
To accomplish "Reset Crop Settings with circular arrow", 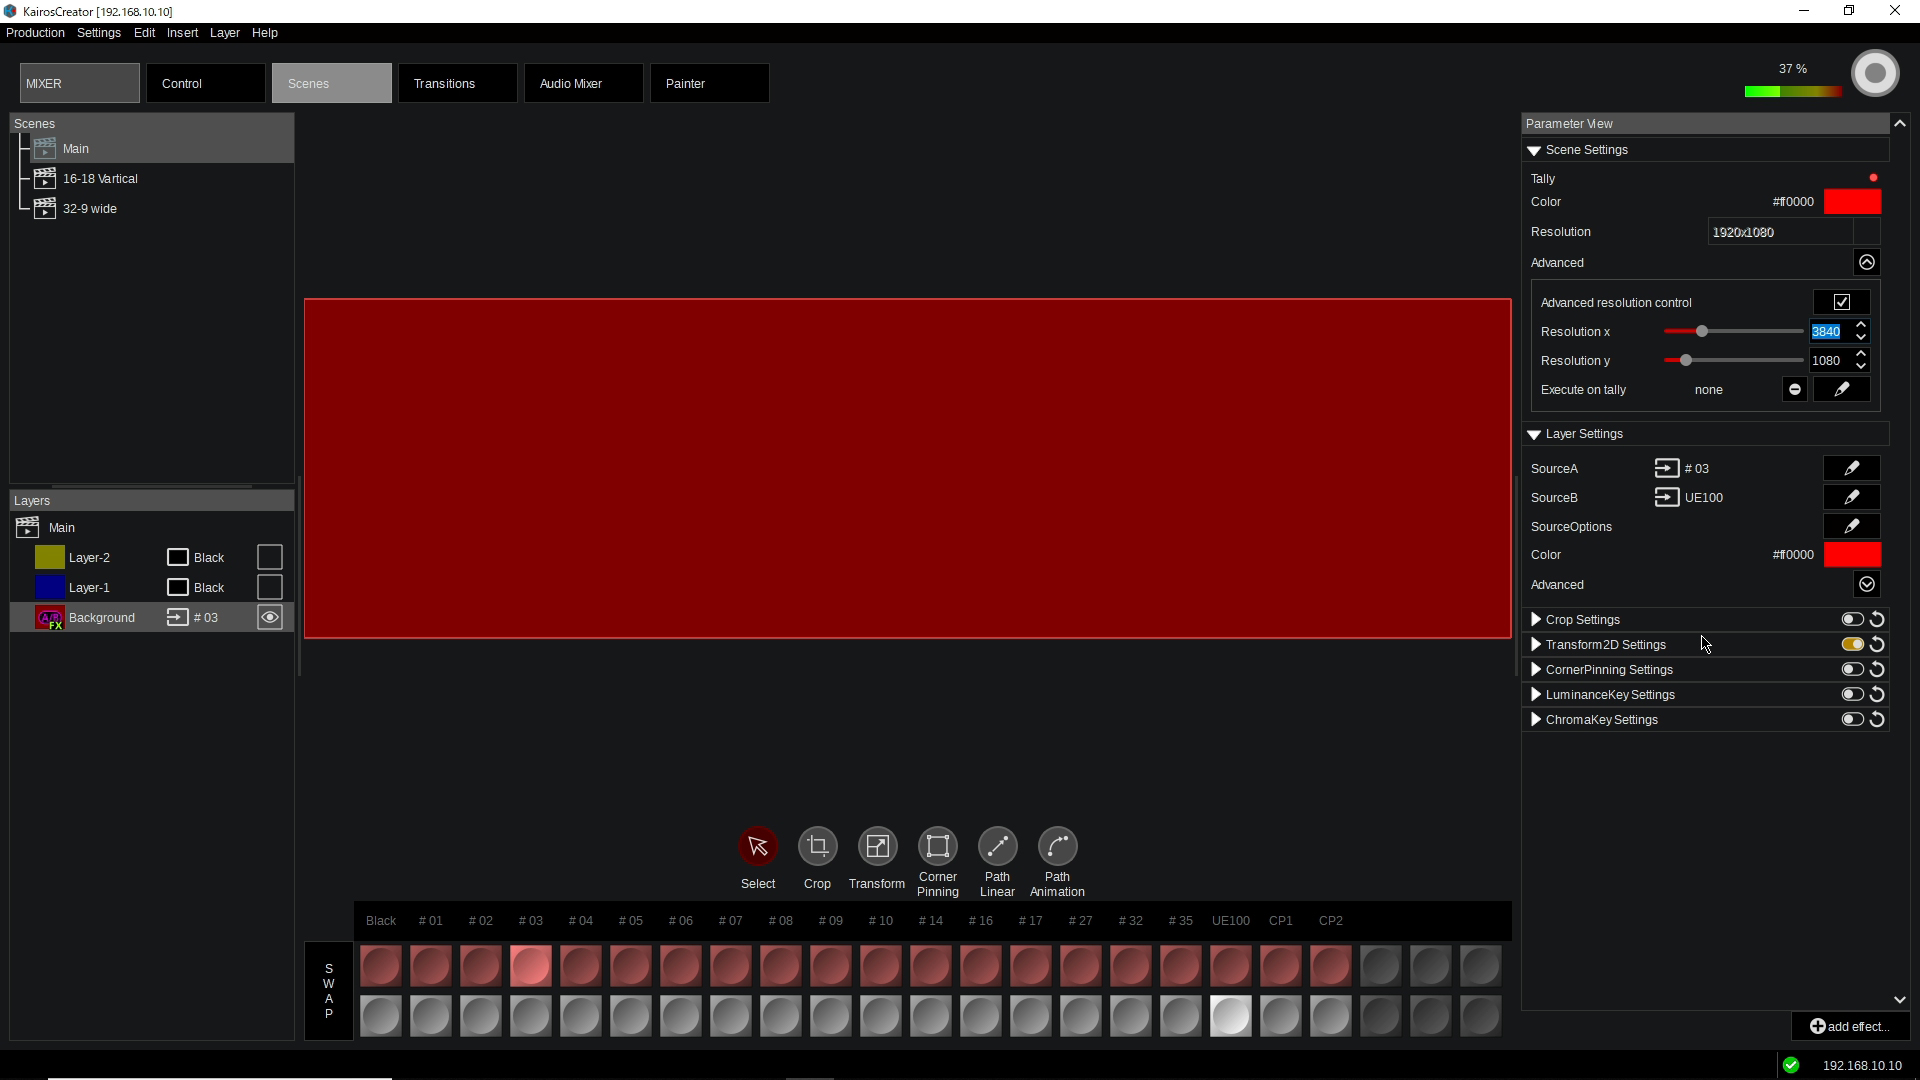I will (x=1877, y=620).
